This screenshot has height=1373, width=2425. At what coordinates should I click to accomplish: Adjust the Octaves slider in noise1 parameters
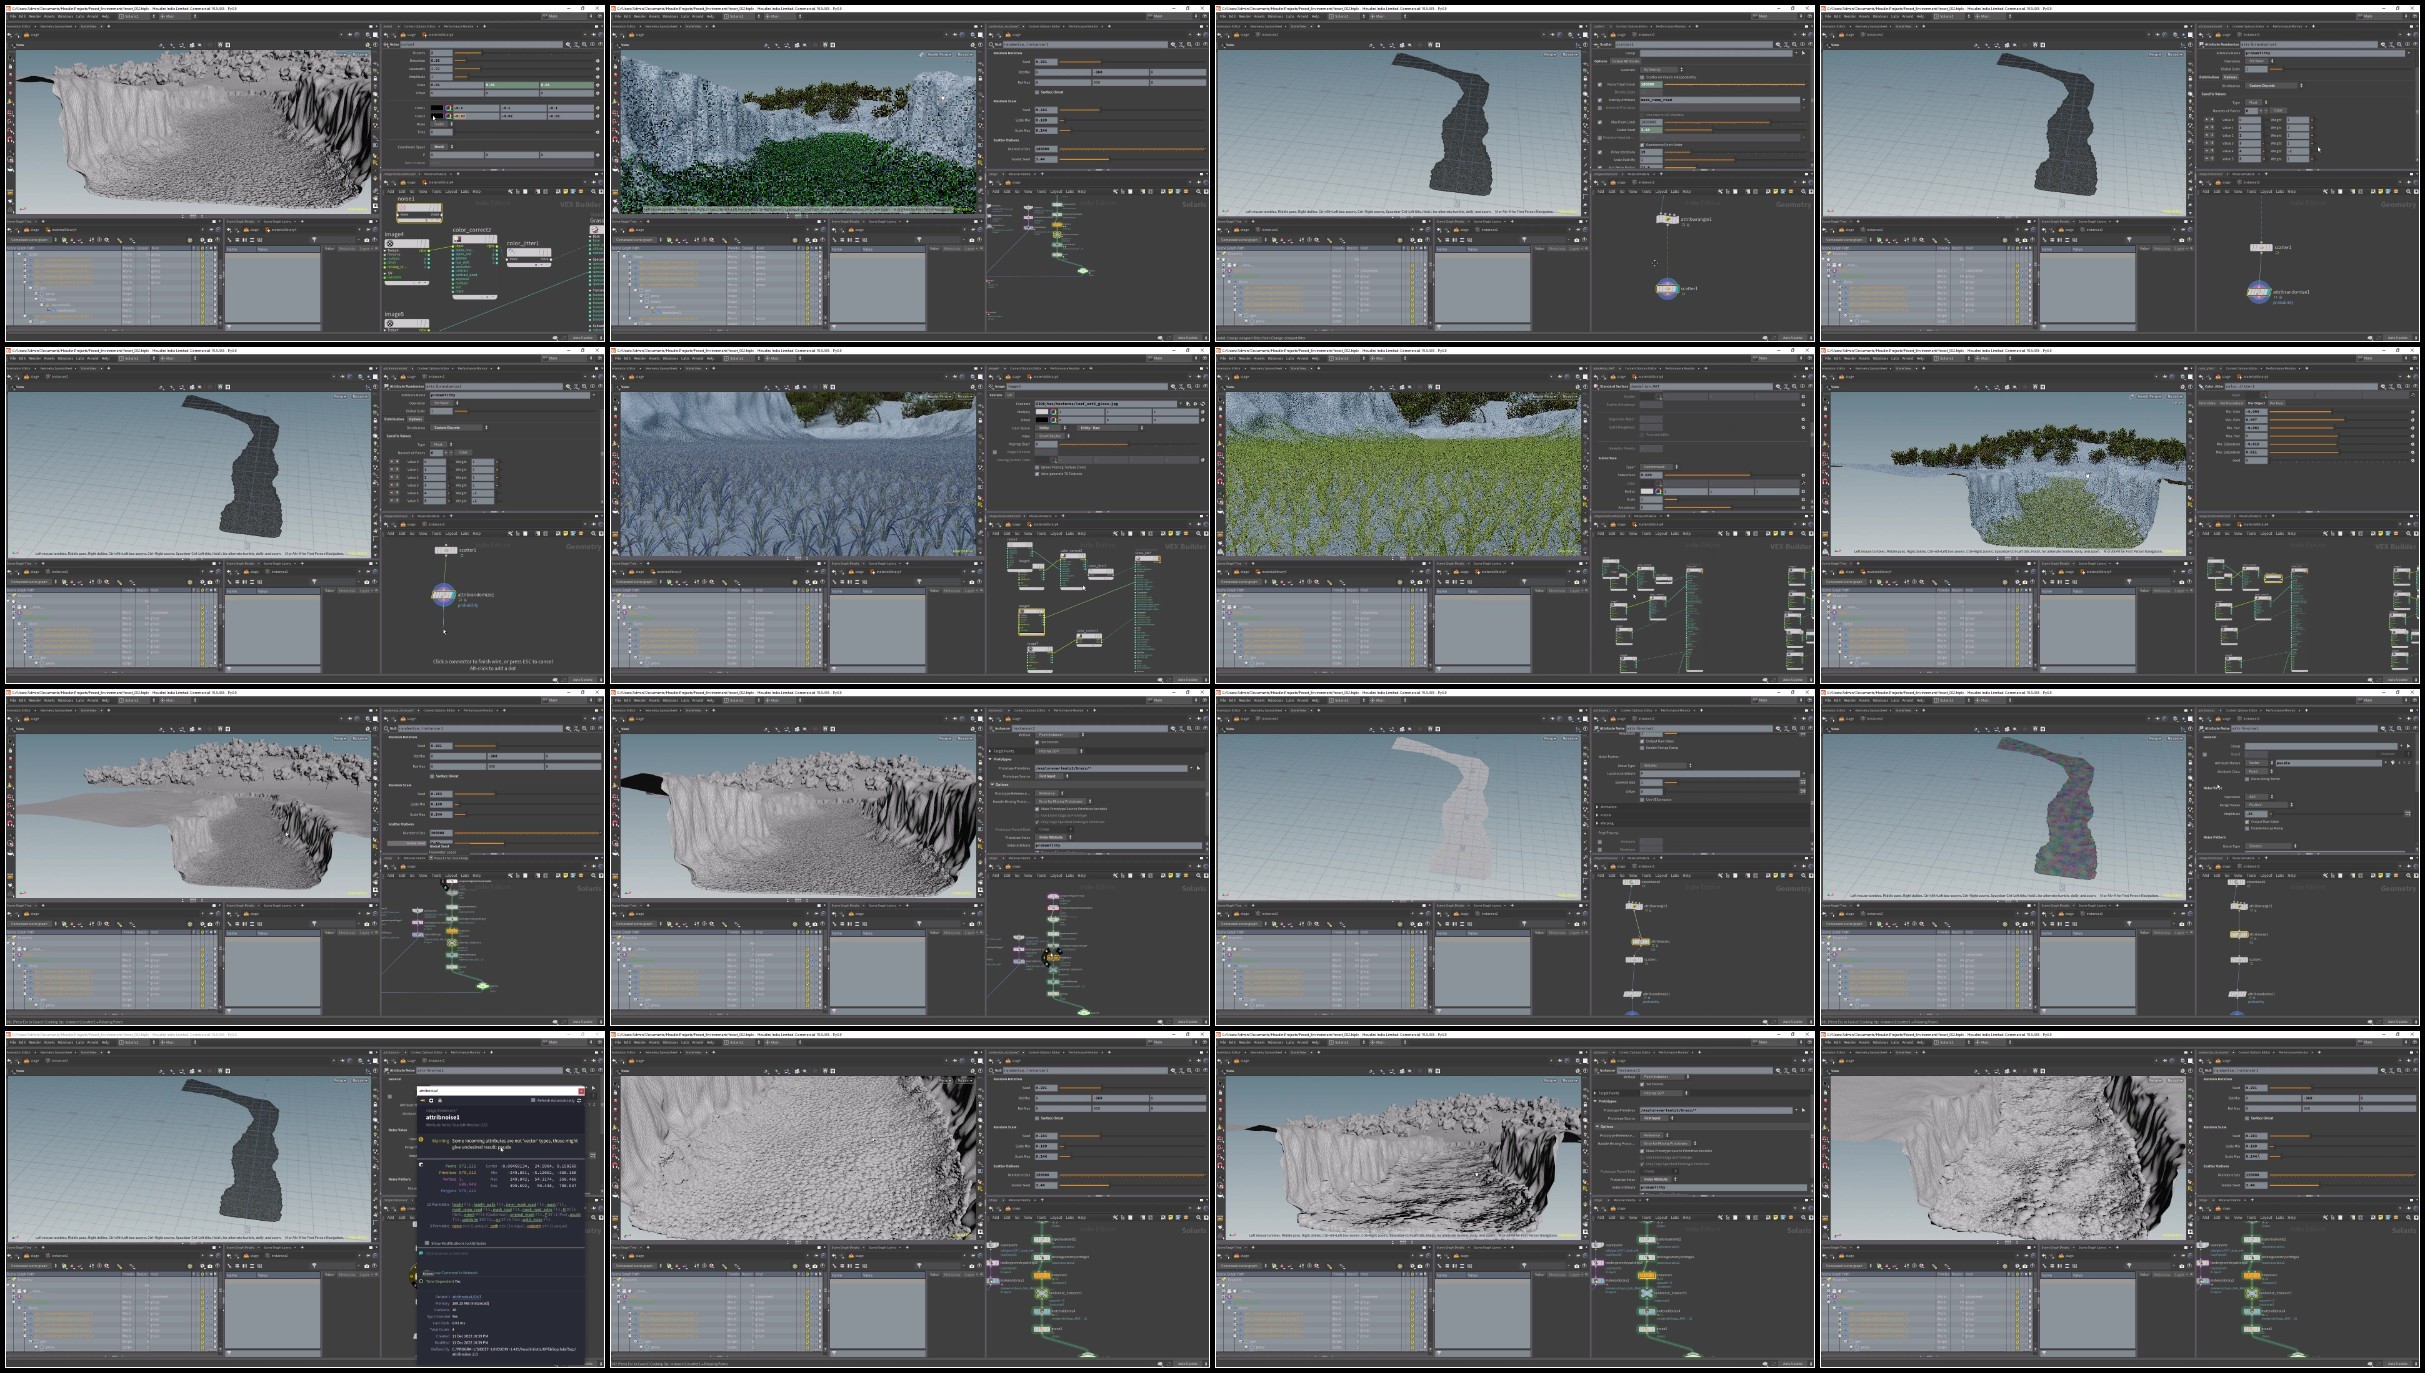coord(524,53)
